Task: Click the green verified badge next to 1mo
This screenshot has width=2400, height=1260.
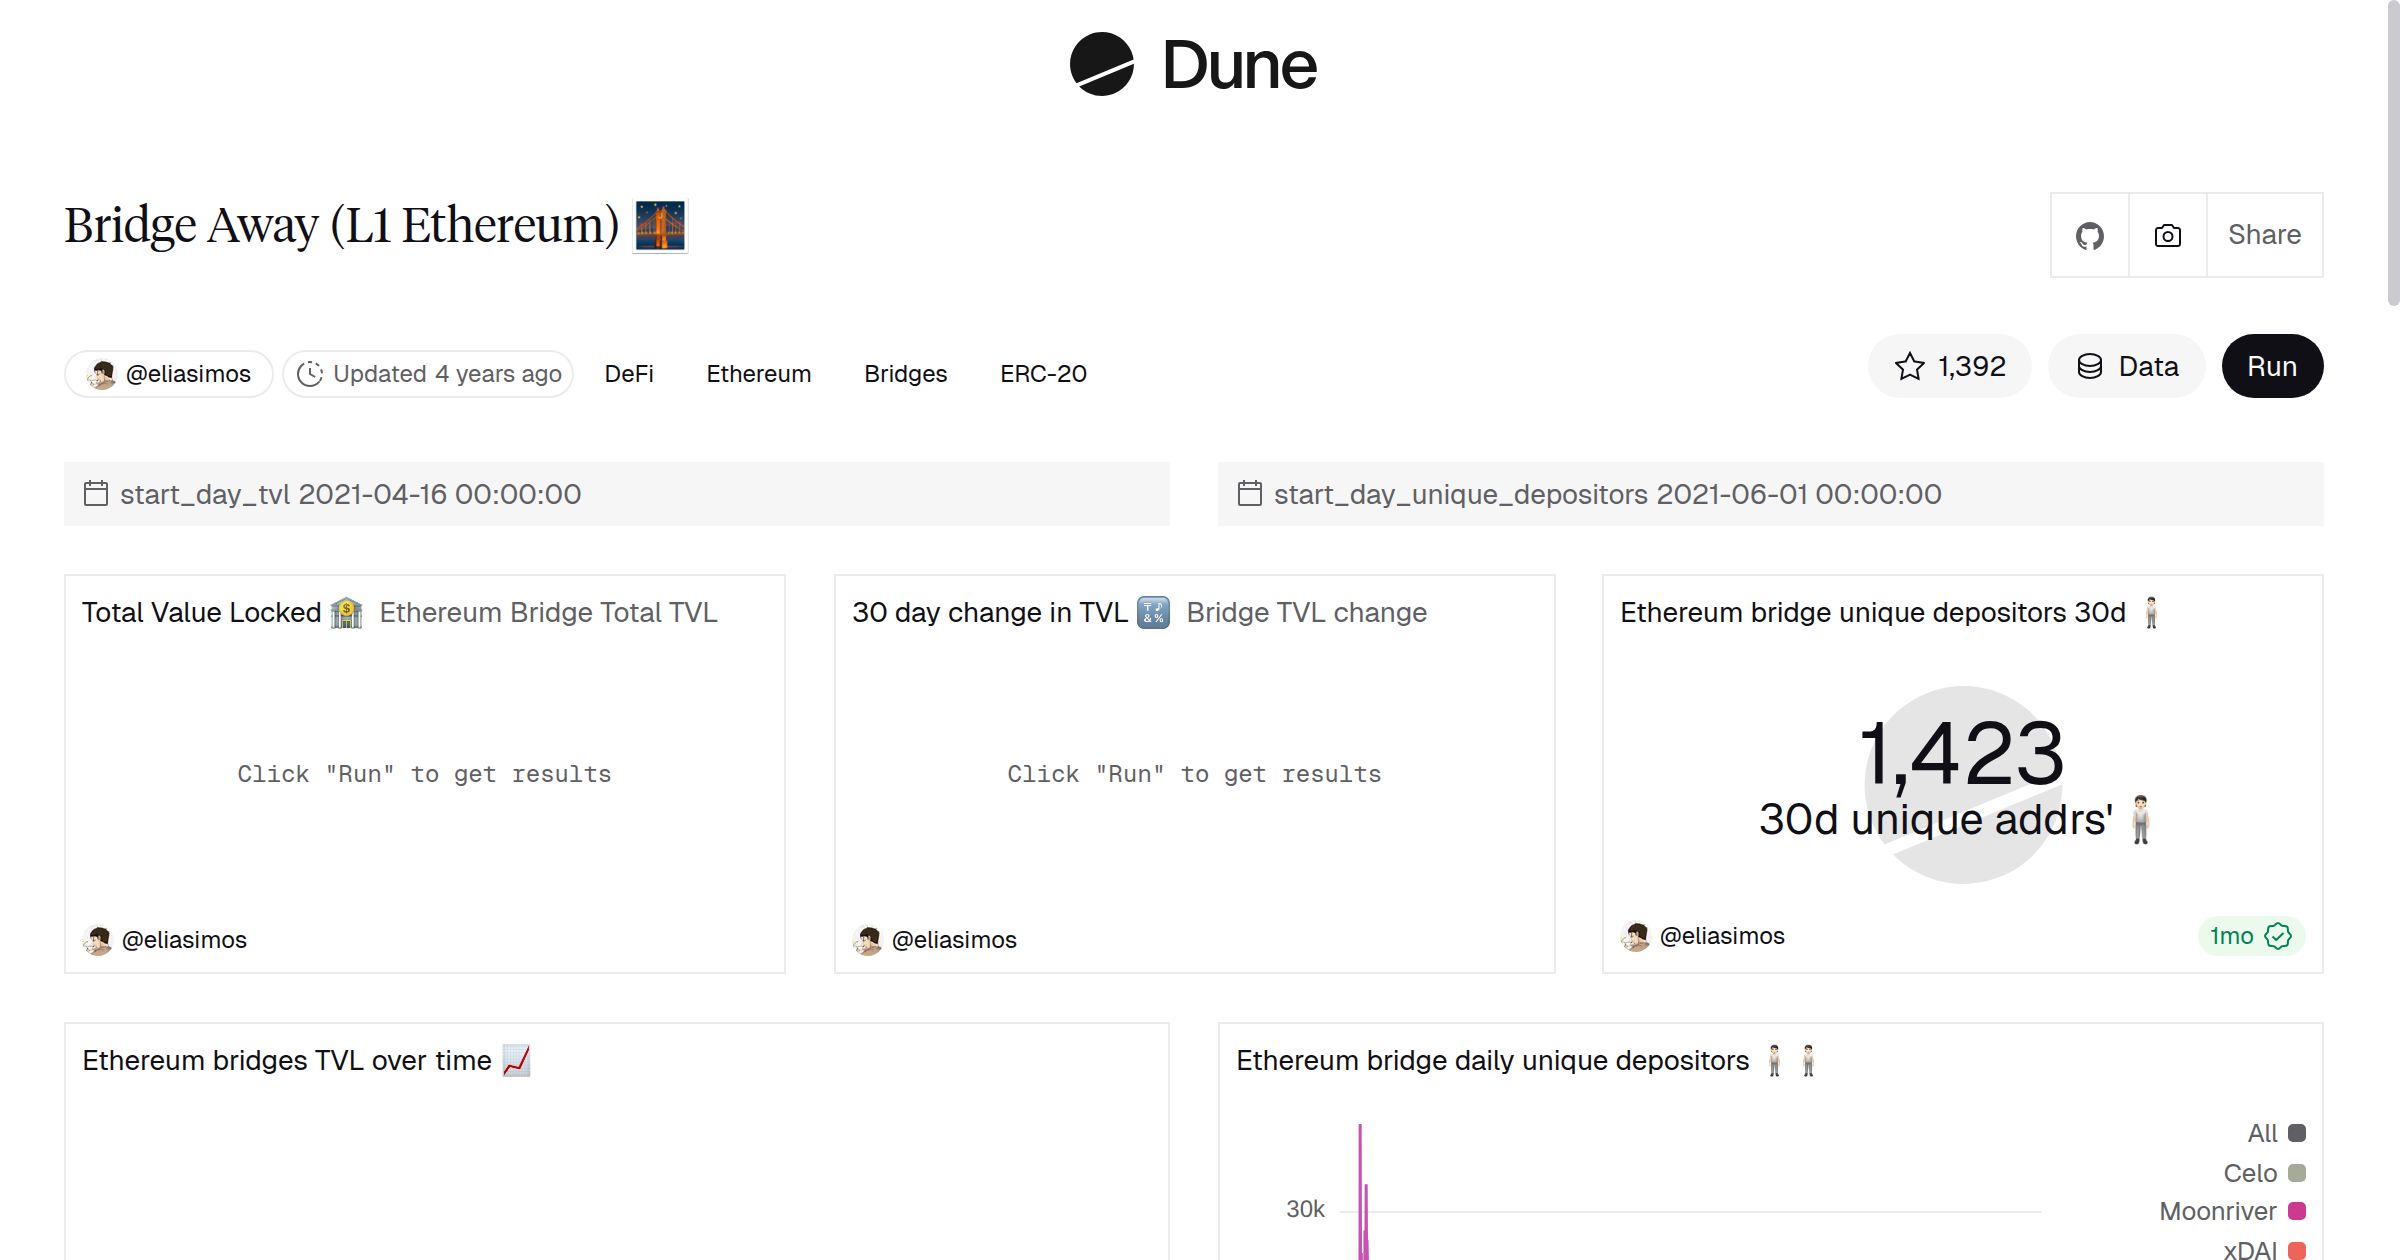Action: coord(2277,936)
